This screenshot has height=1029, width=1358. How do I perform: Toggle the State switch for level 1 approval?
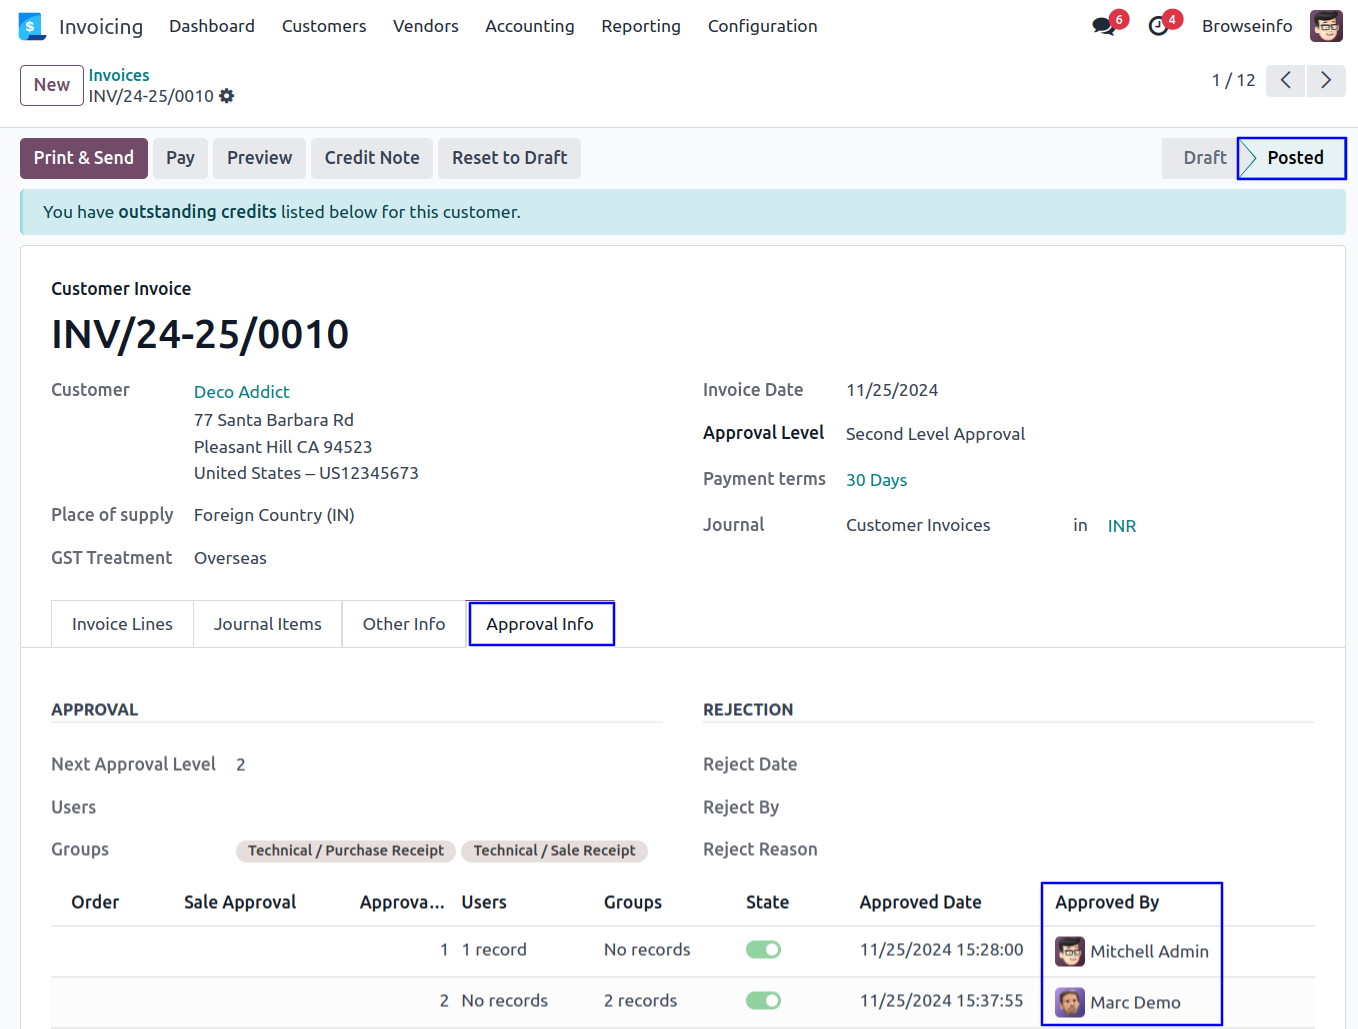(x=763, y=950)
